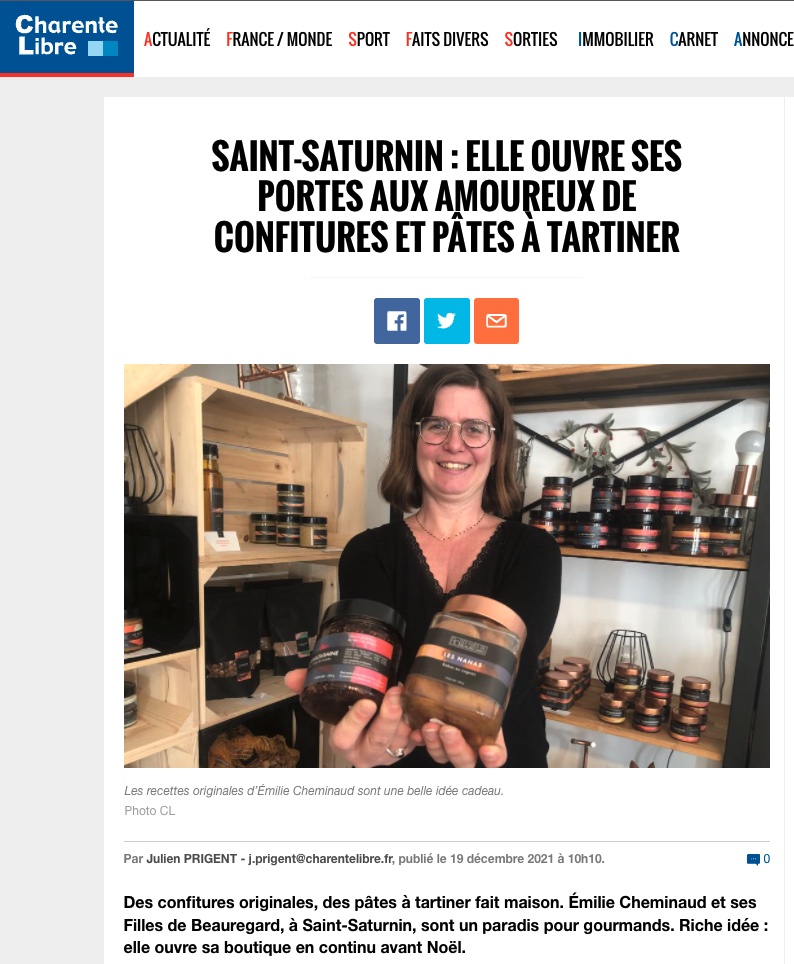
Task: Open the Sorties section
Action: pos(531,39)
